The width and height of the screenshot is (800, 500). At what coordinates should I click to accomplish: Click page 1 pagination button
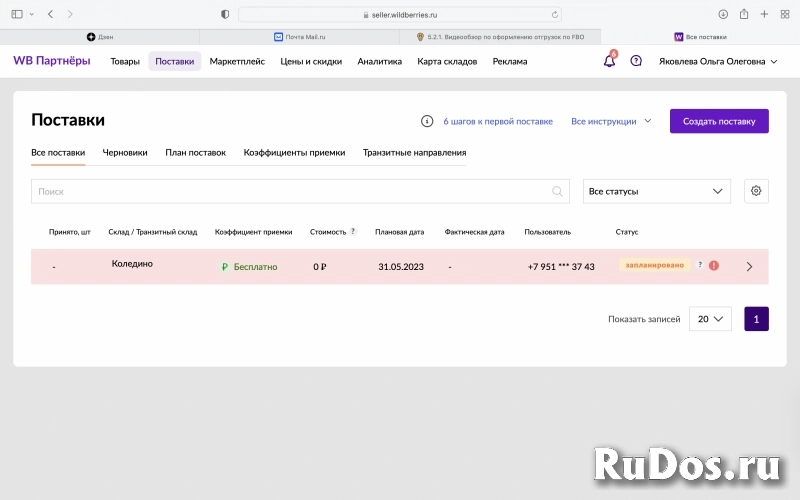756,319
